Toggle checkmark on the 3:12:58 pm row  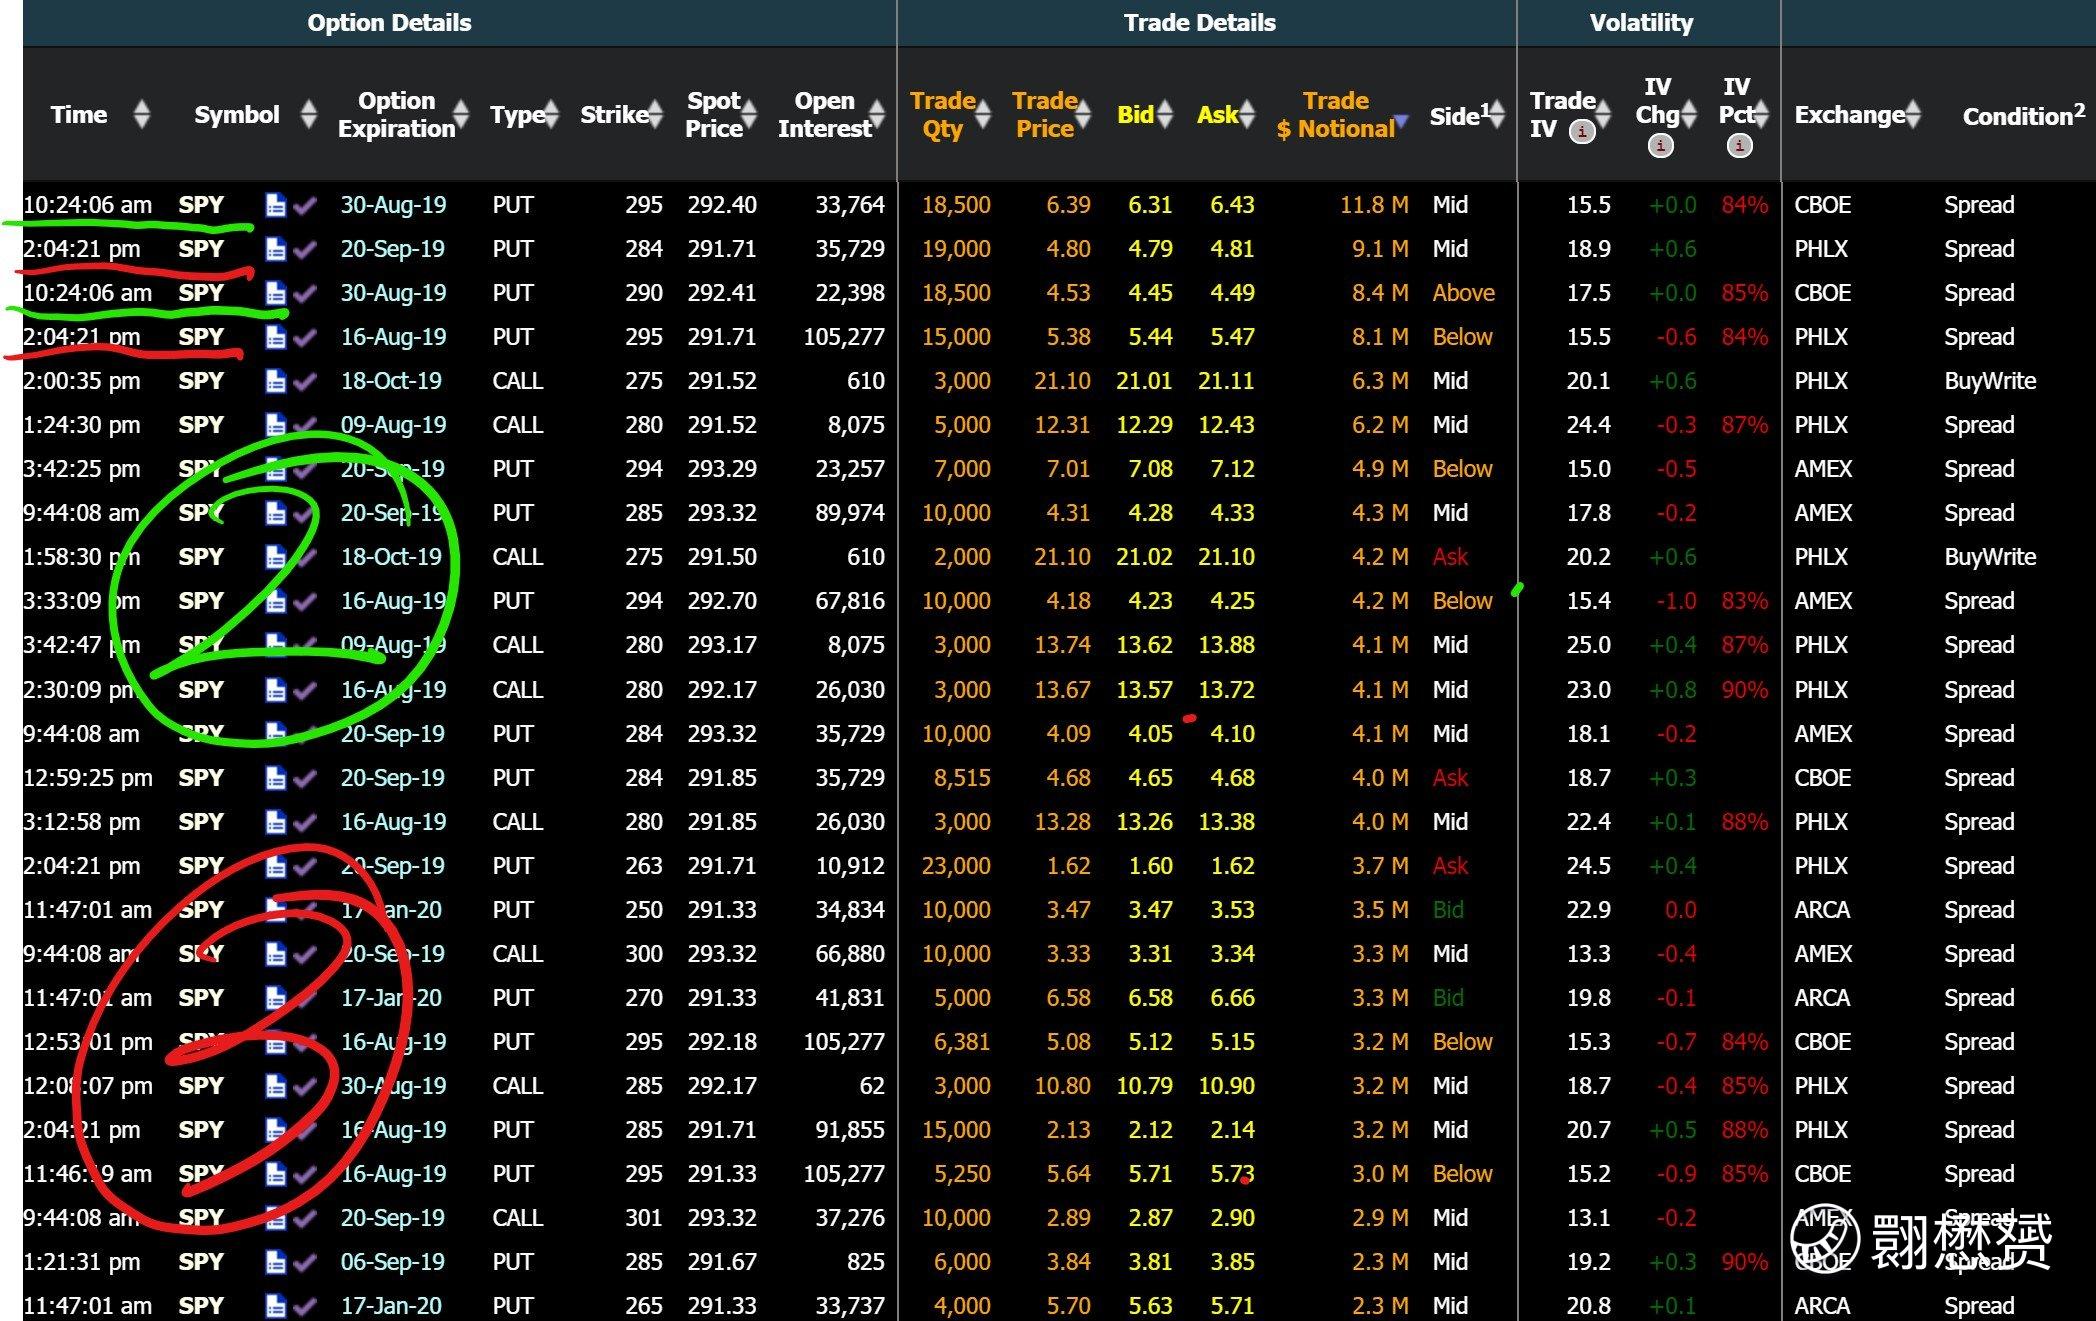pos(305,822)
